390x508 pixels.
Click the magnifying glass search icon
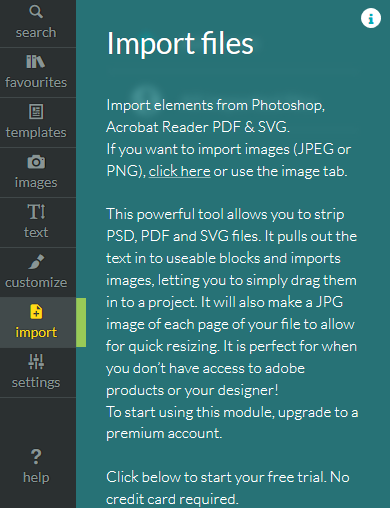pos(36,12)
